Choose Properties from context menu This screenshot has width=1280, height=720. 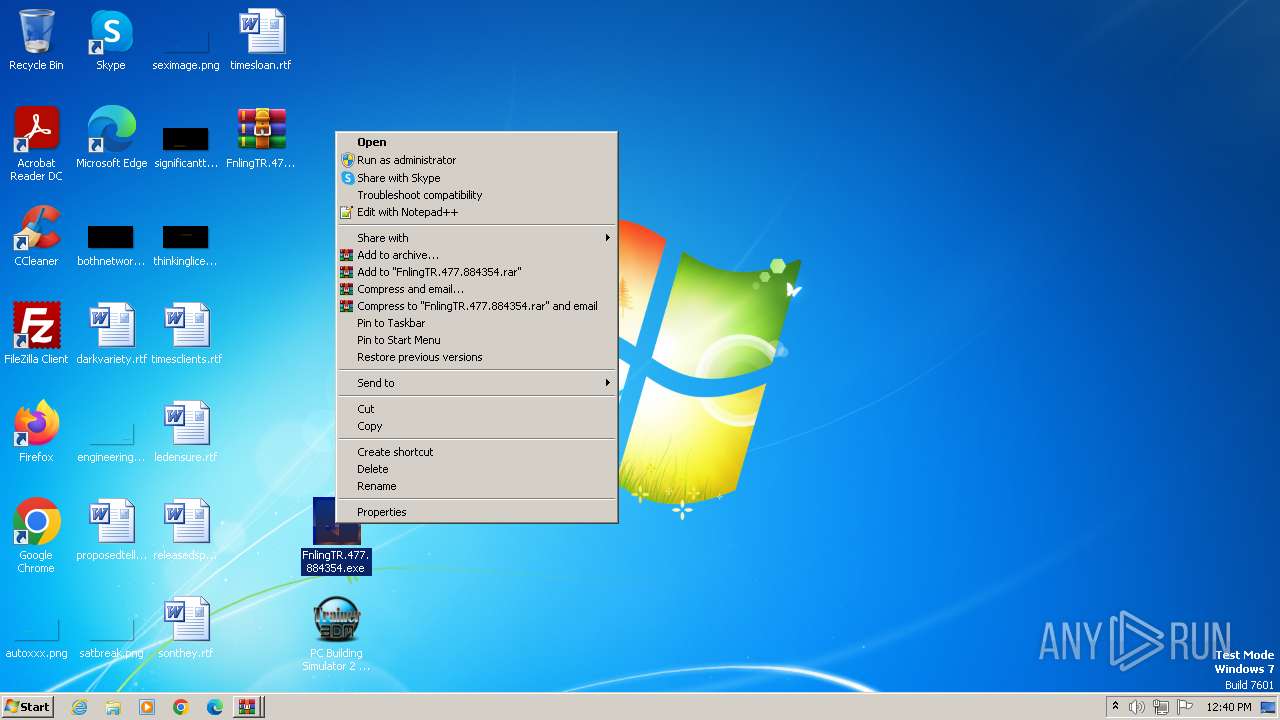[x=476, y=512]
